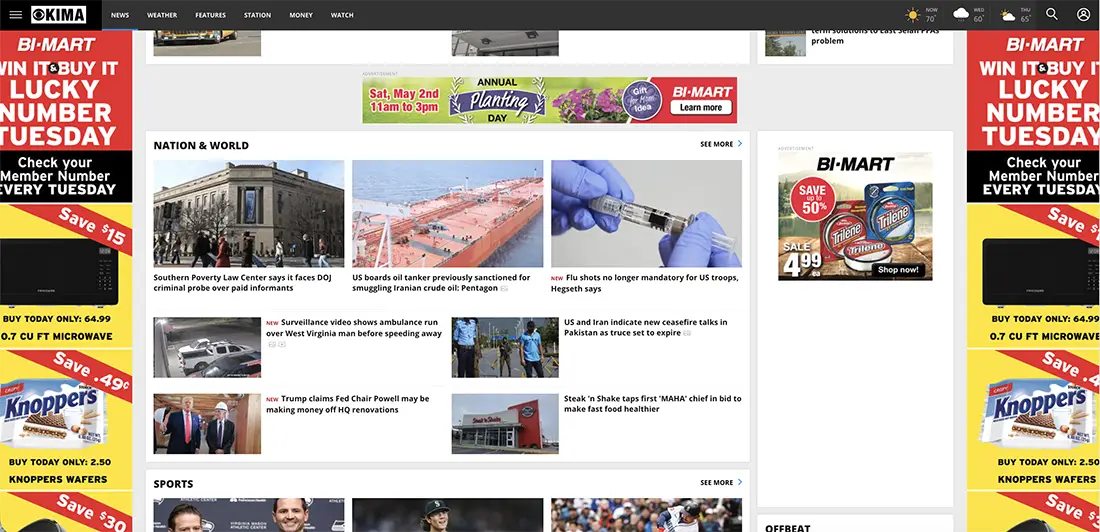Open Trump claims Fed Chair Powell story
This screenshot has width=1100, height=532.
[x=347, y=404]
